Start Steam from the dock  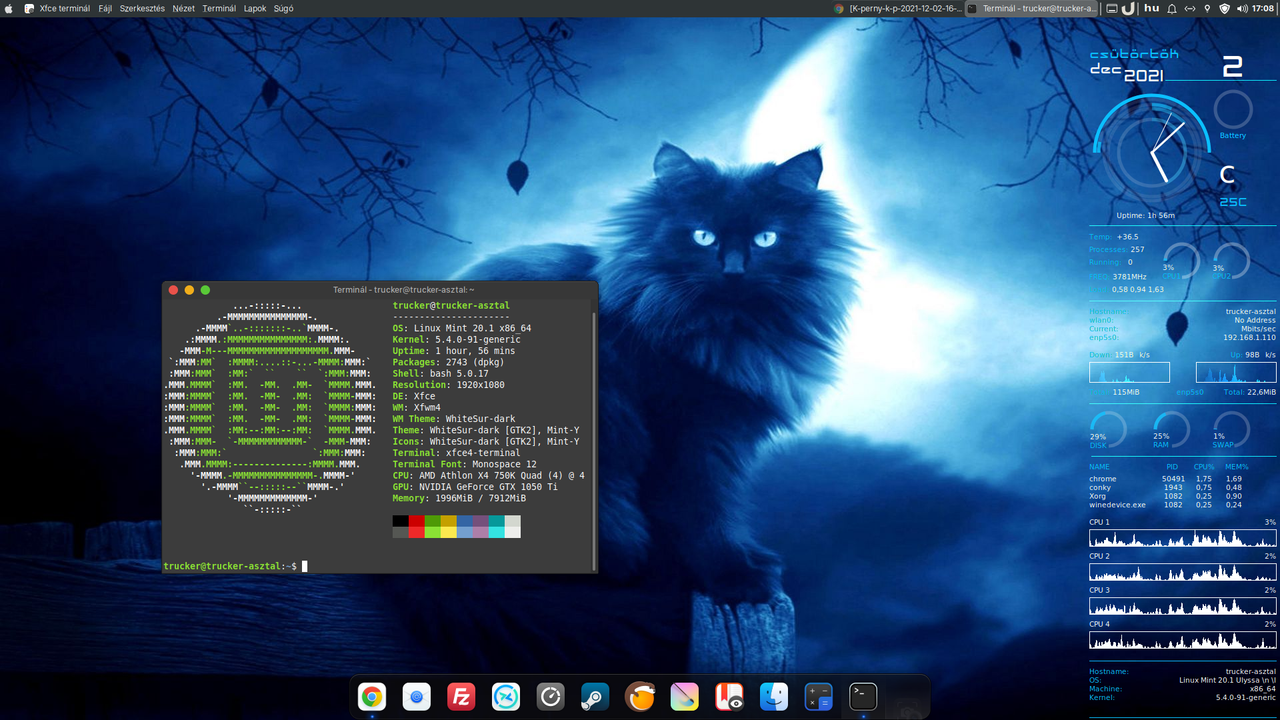[x=596, y=697]
